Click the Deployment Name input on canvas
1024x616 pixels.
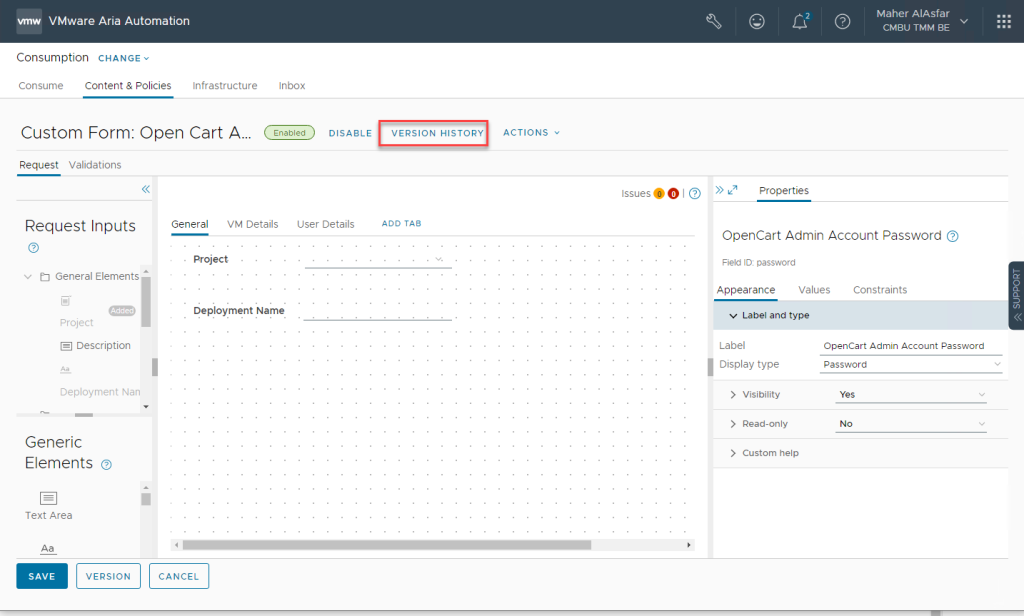(377, 311)
